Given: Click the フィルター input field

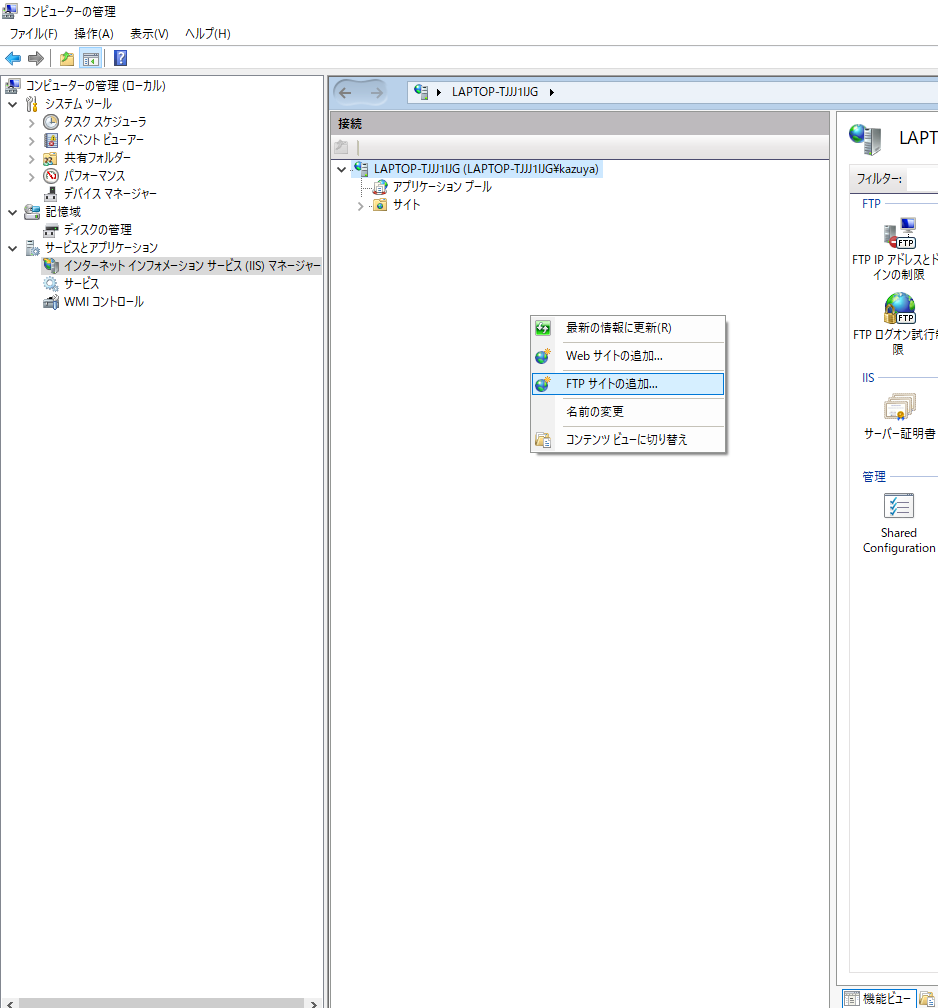Looking at the screenshot, I should click(x=923, y=179).
